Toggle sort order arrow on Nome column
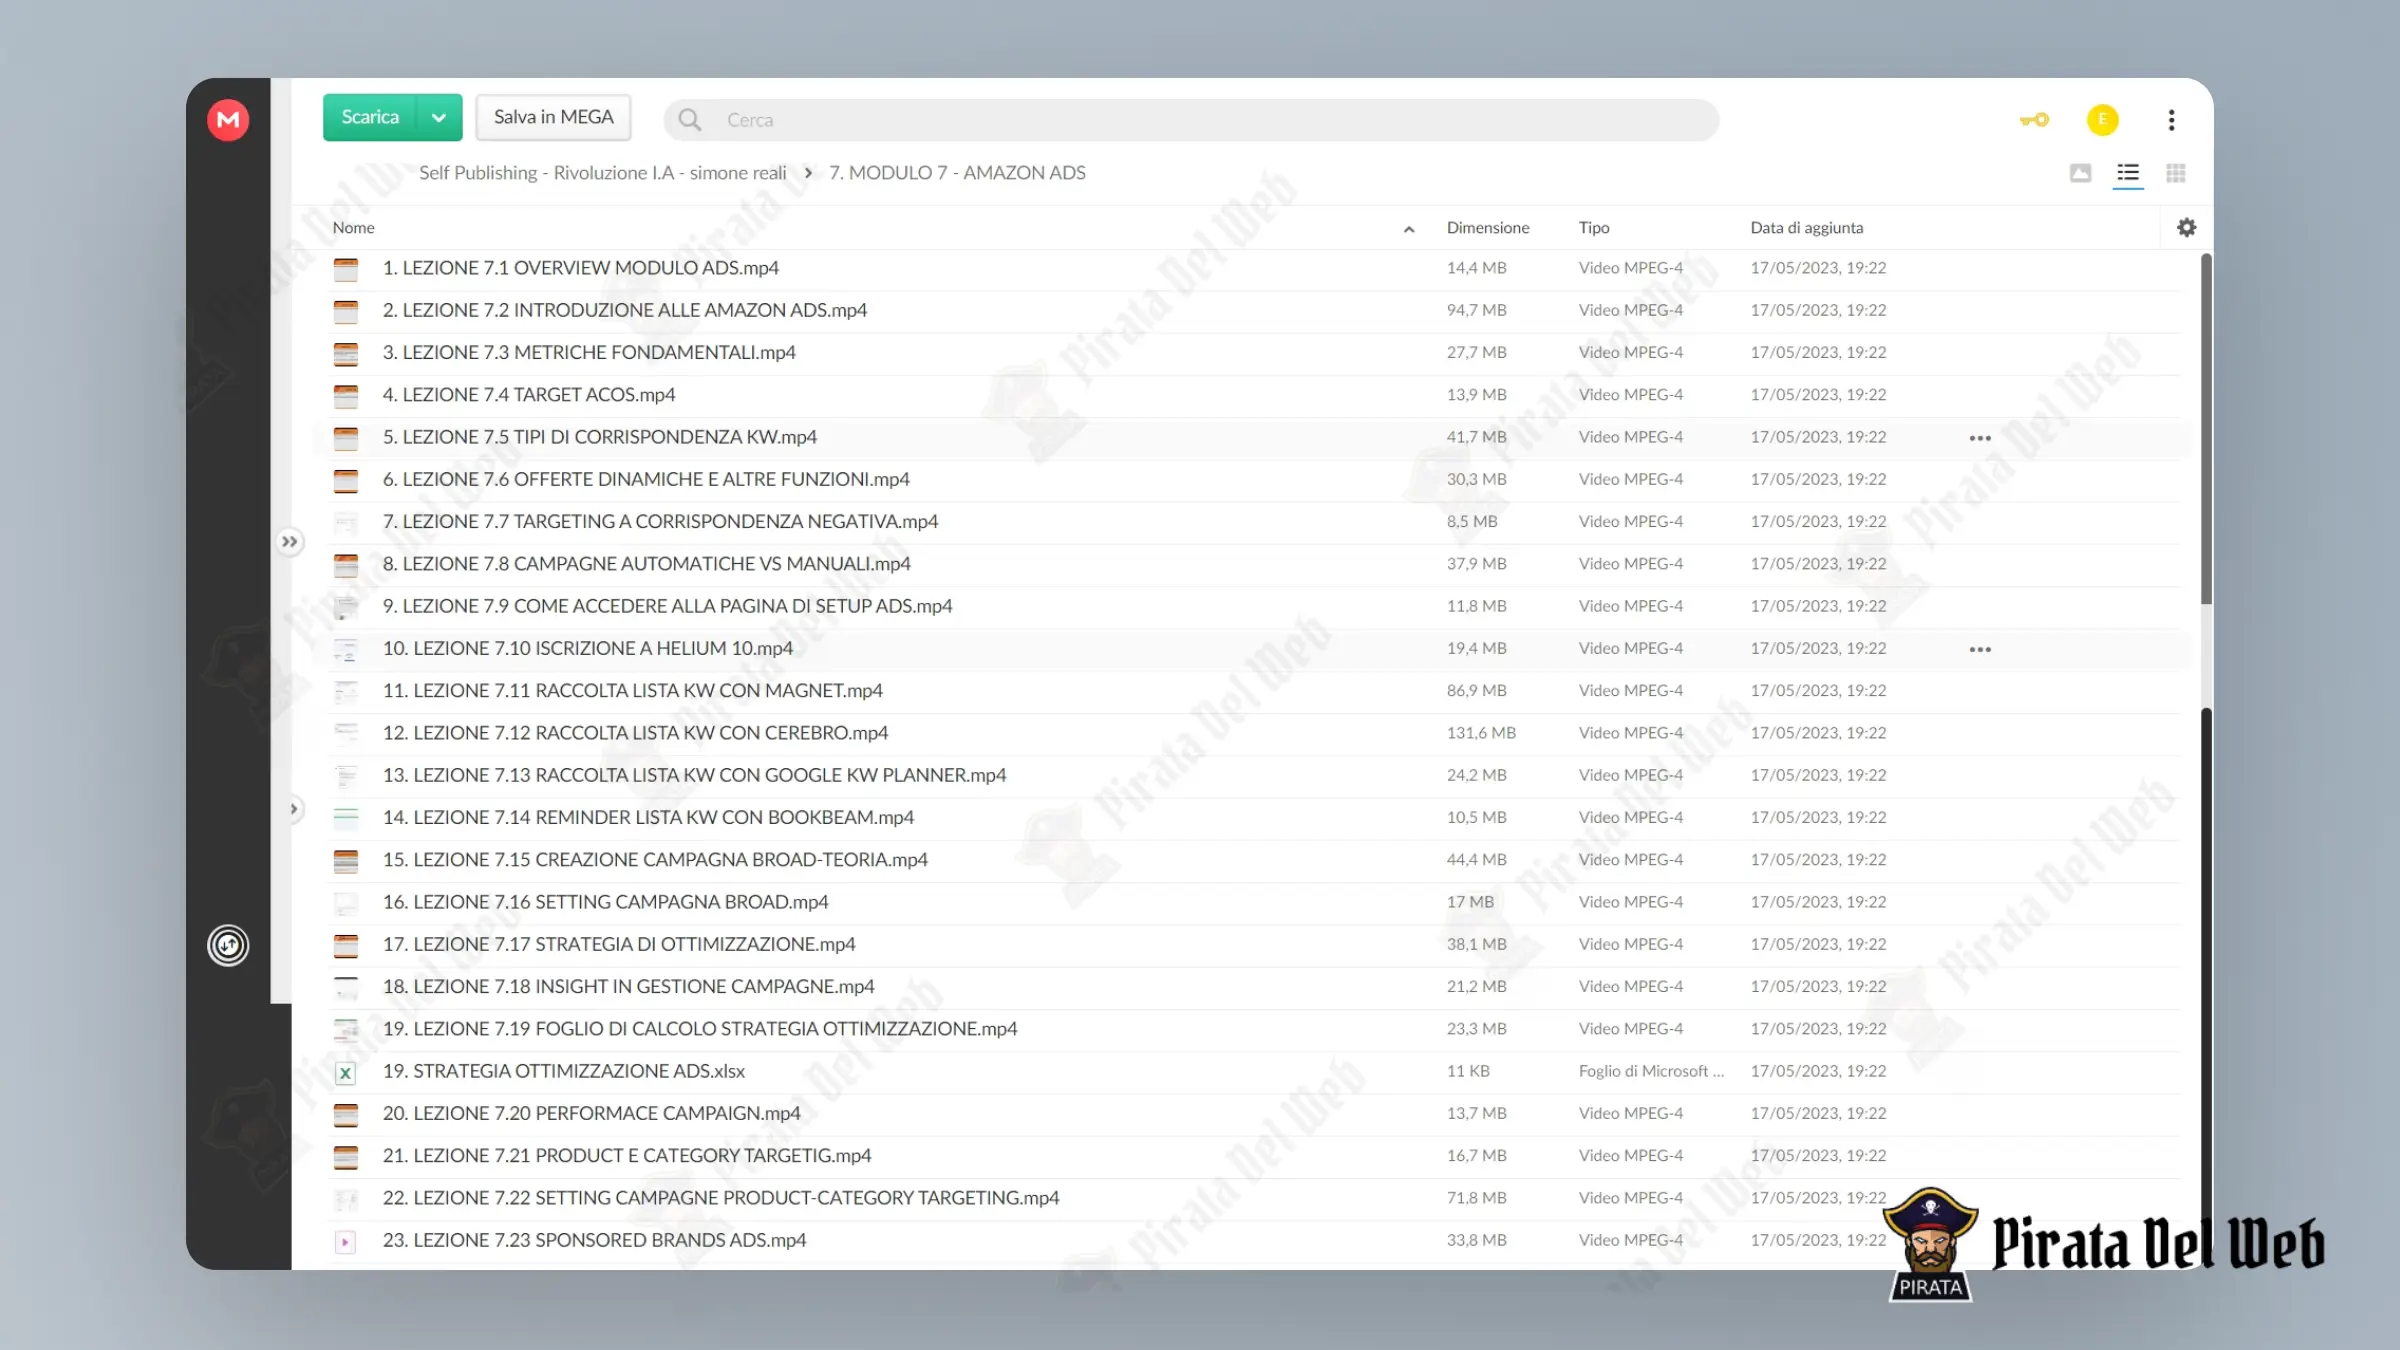The height and width of the screenshot is (1350, 2400). click(x=1408, y=229)
